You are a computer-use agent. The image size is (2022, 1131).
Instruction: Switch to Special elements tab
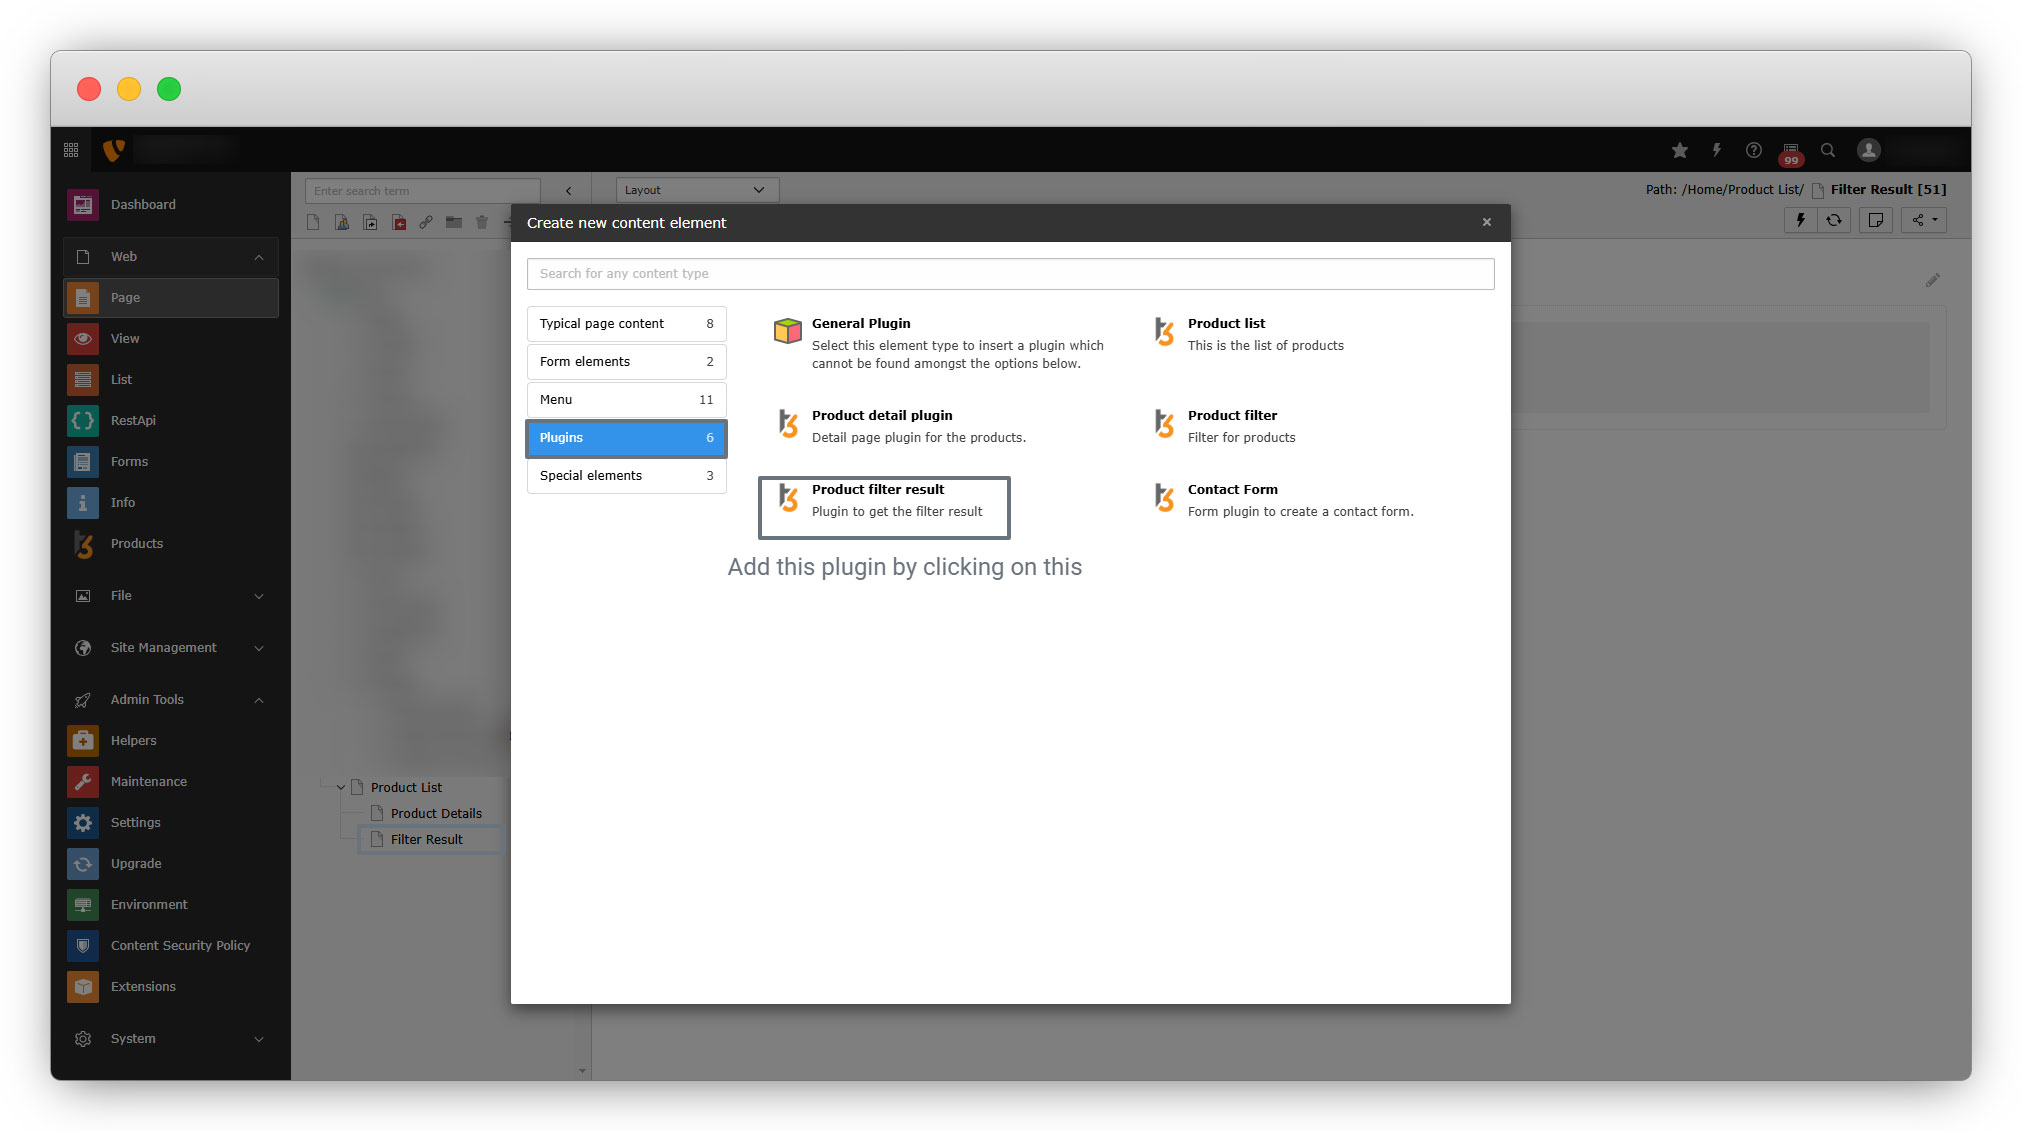(x=626, y=476)
